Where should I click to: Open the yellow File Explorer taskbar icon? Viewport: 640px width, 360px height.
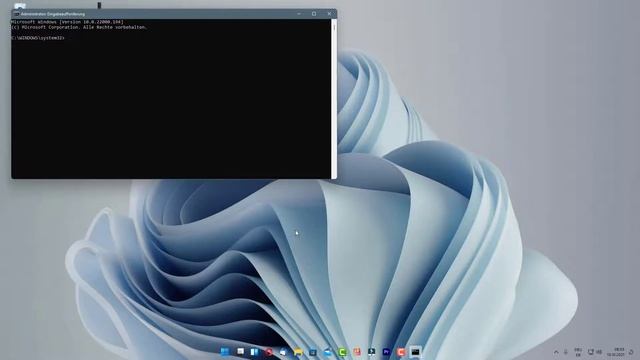pyautogui.click(x=298, y=352)
